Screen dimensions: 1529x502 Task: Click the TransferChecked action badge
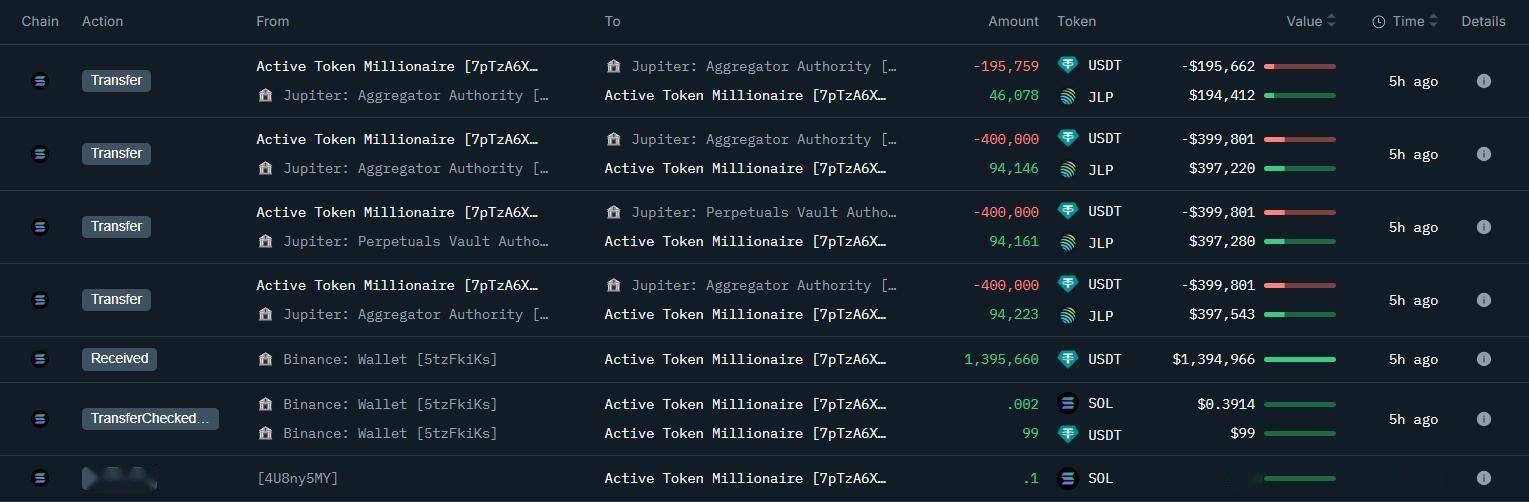pos(150,419)
